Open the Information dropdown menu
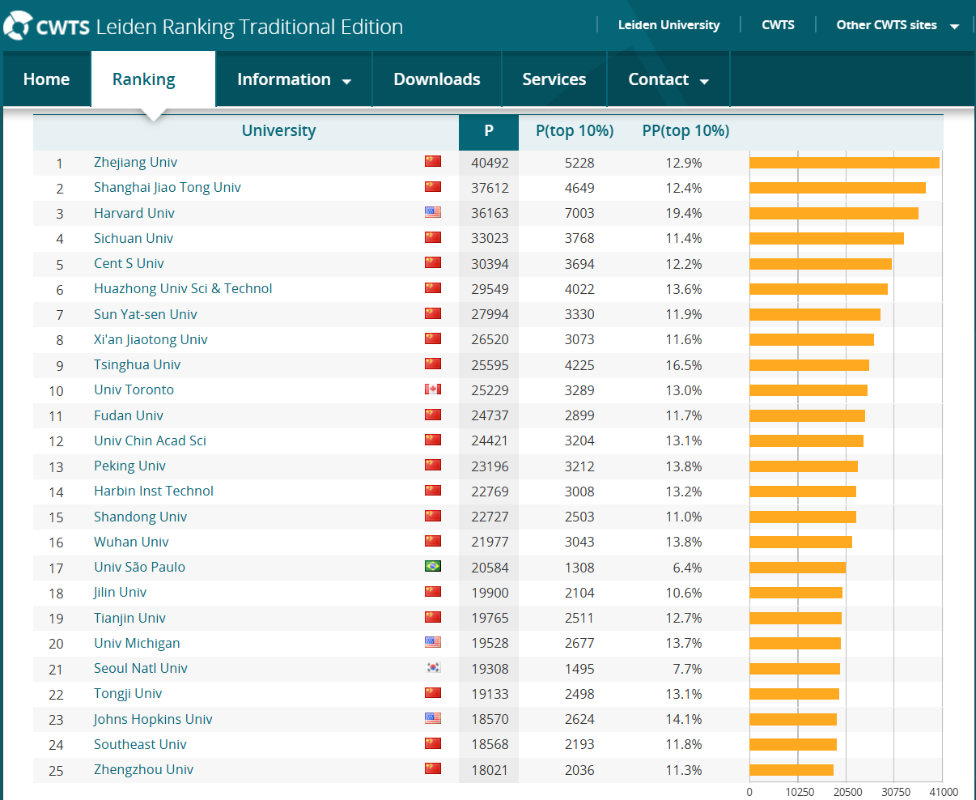This screenshot has width=976, height=800. (294, 80)
